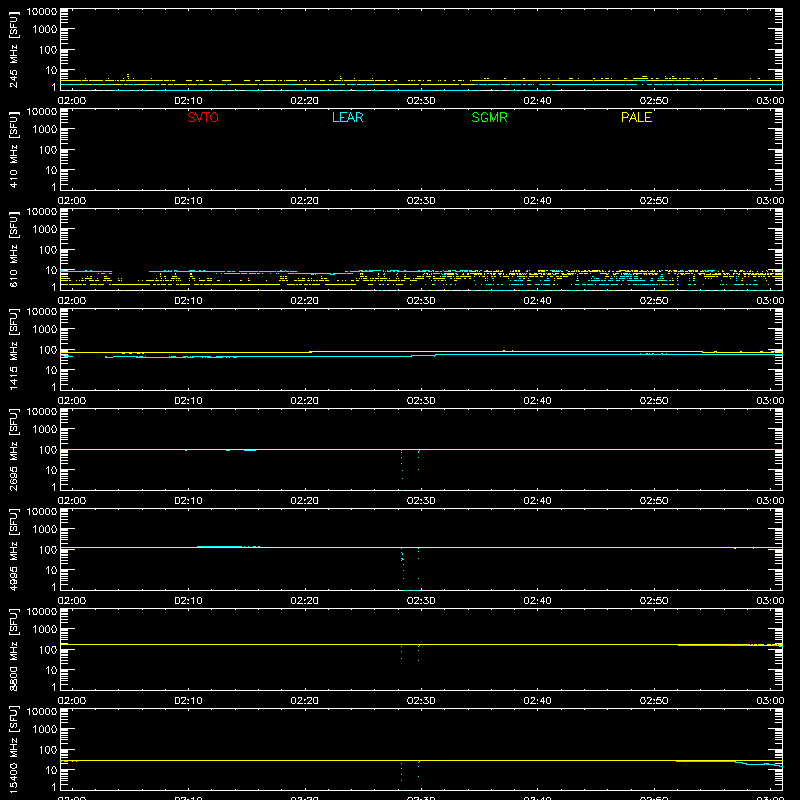Click 03:00 time label below 2695 MHz plot
The height and width of the screenshot is (800, 800).
pyautogui.click(x=770, y=501)
